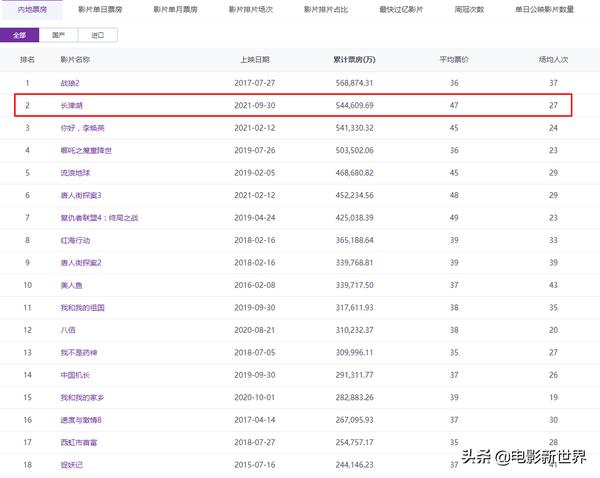Click the release date 2018-07-05
600x478 pixels.
tap(254, 353)
